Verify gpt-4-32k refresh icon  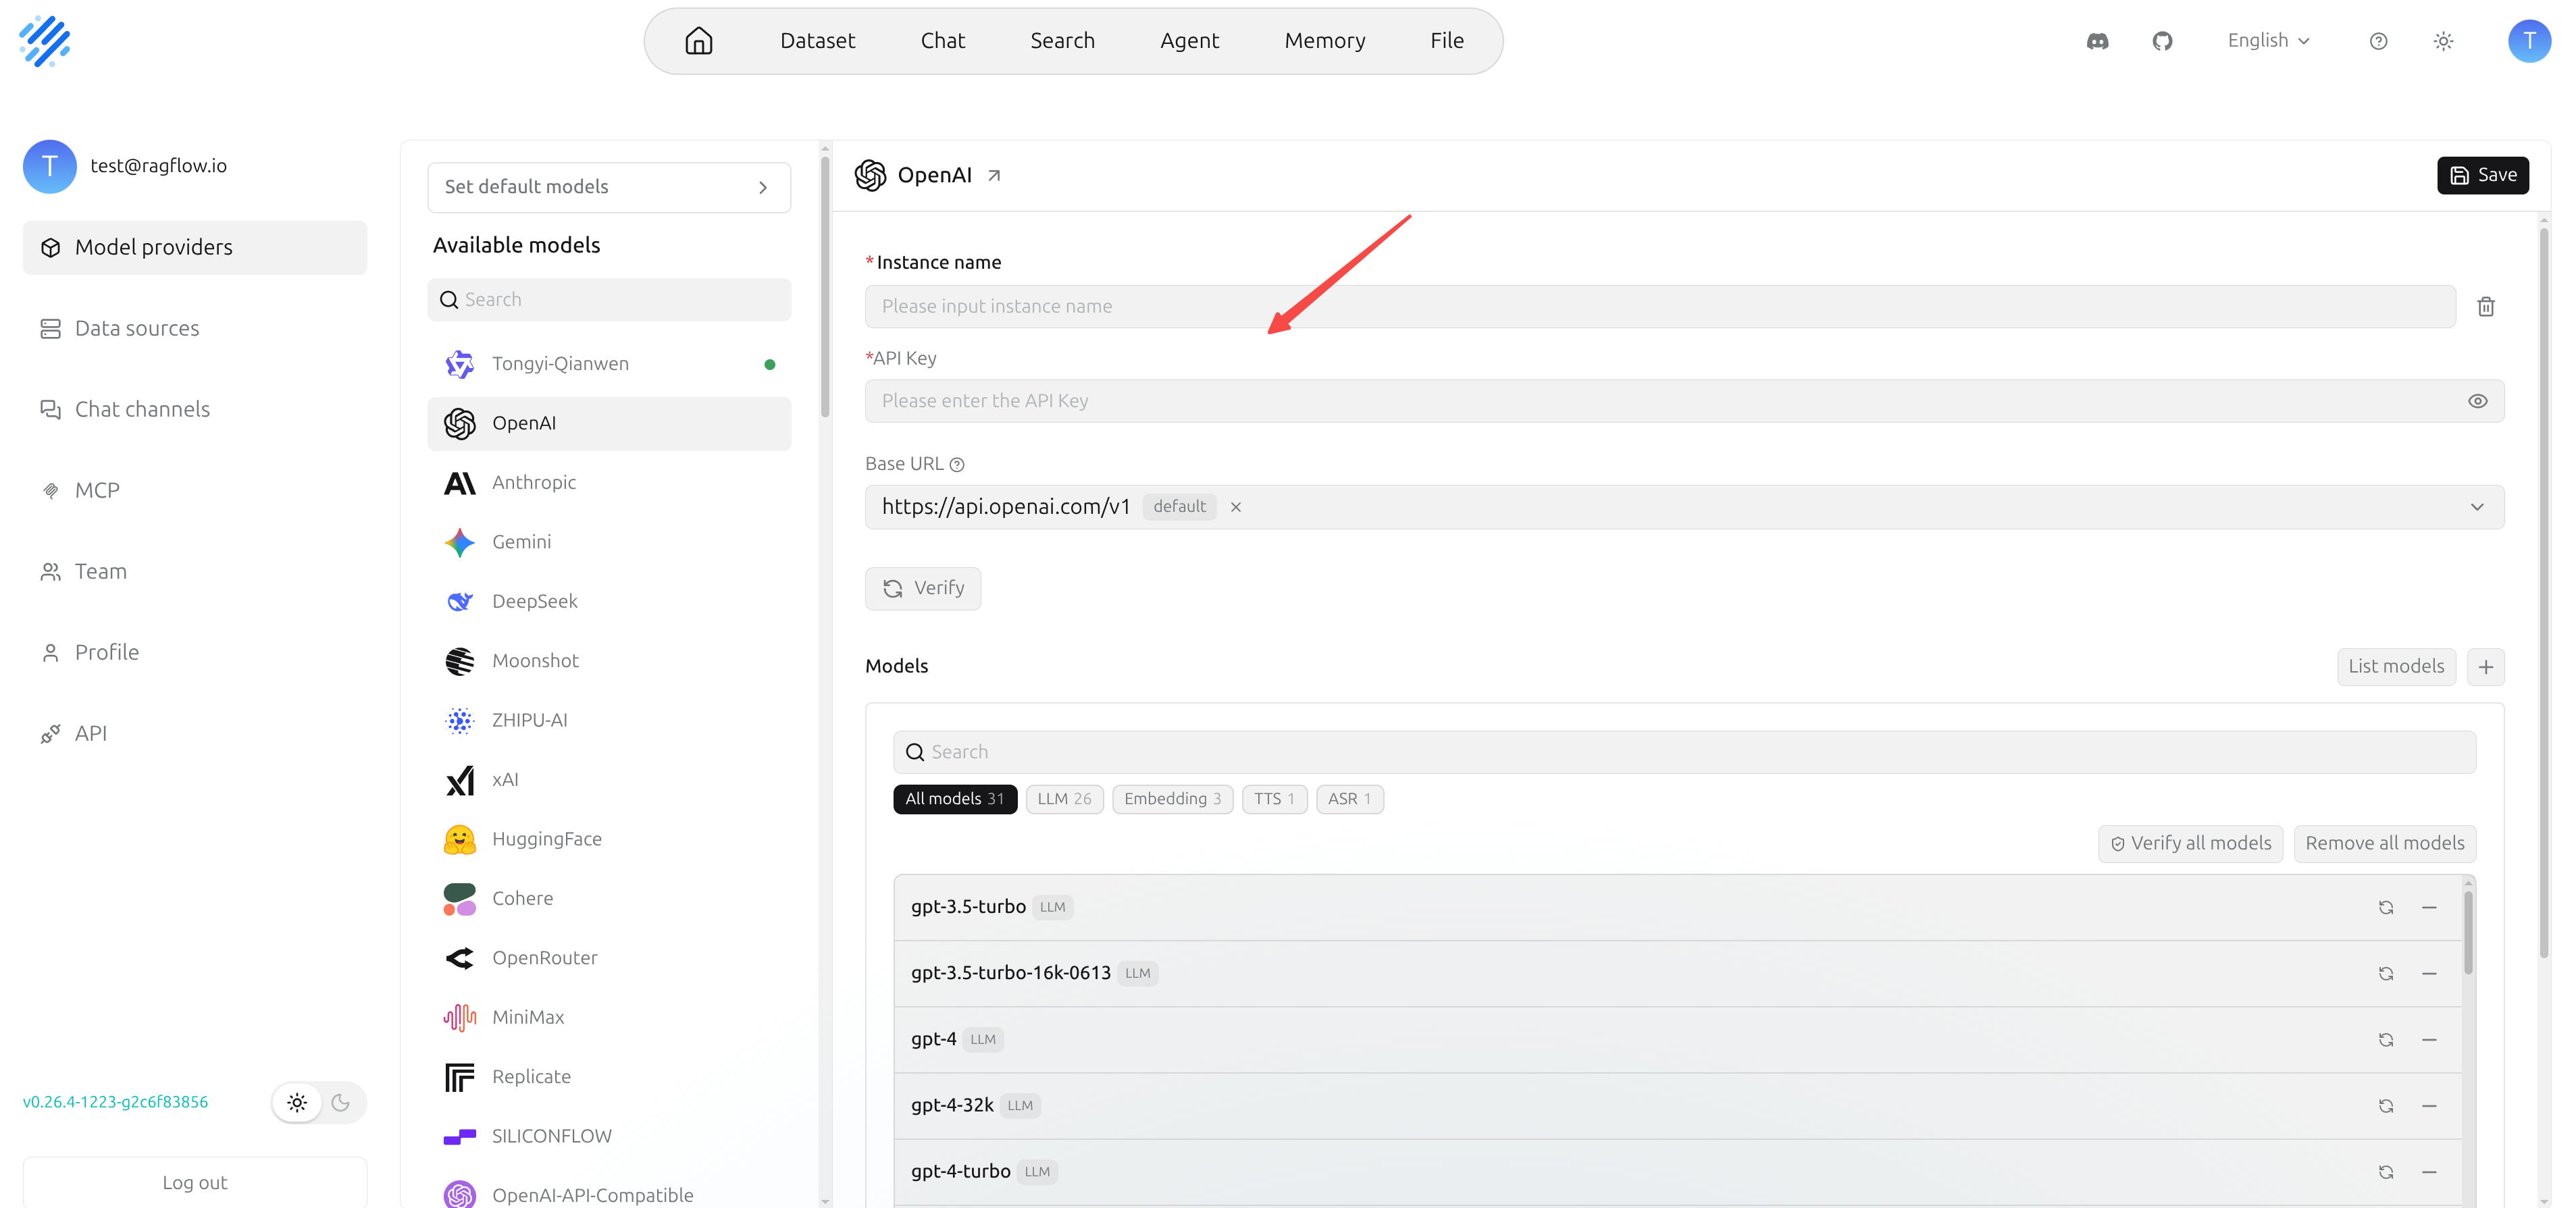pyautogui.click(x=2386, y=1106)
